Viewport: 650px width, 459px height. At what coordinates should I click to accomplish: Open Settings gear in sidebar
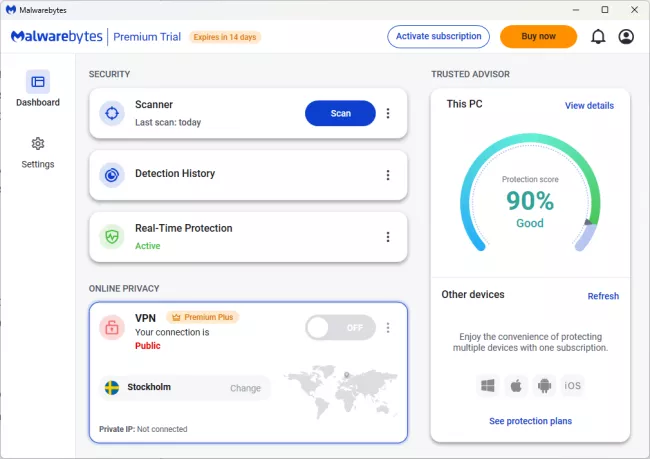(x=38, y=144)
